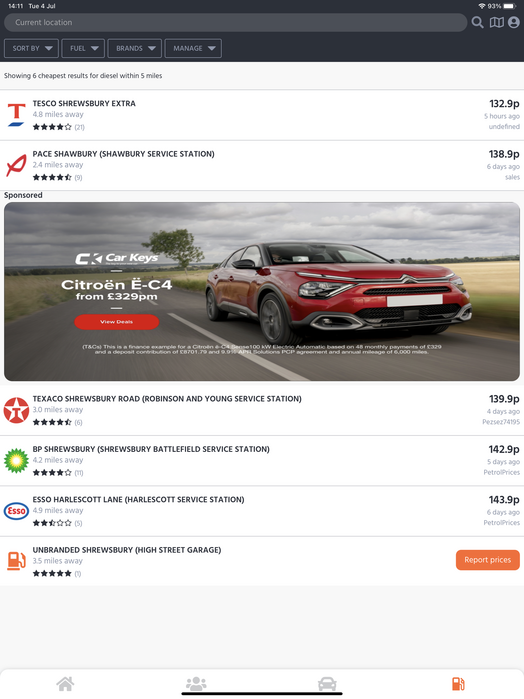Expand the BRANDS dropdown
Viewport: 524px width, 699px height.
[134, 48]
